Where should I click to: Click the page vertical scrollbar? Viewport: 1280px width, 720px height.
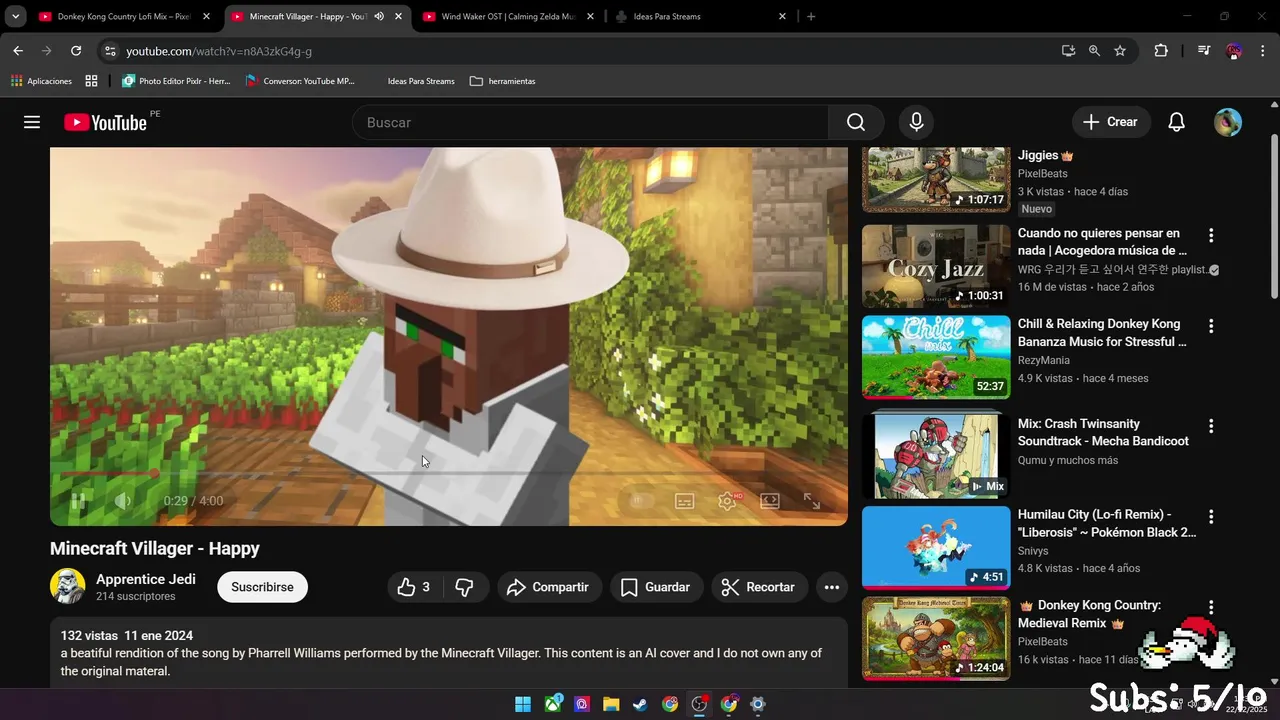[1274, 217]
